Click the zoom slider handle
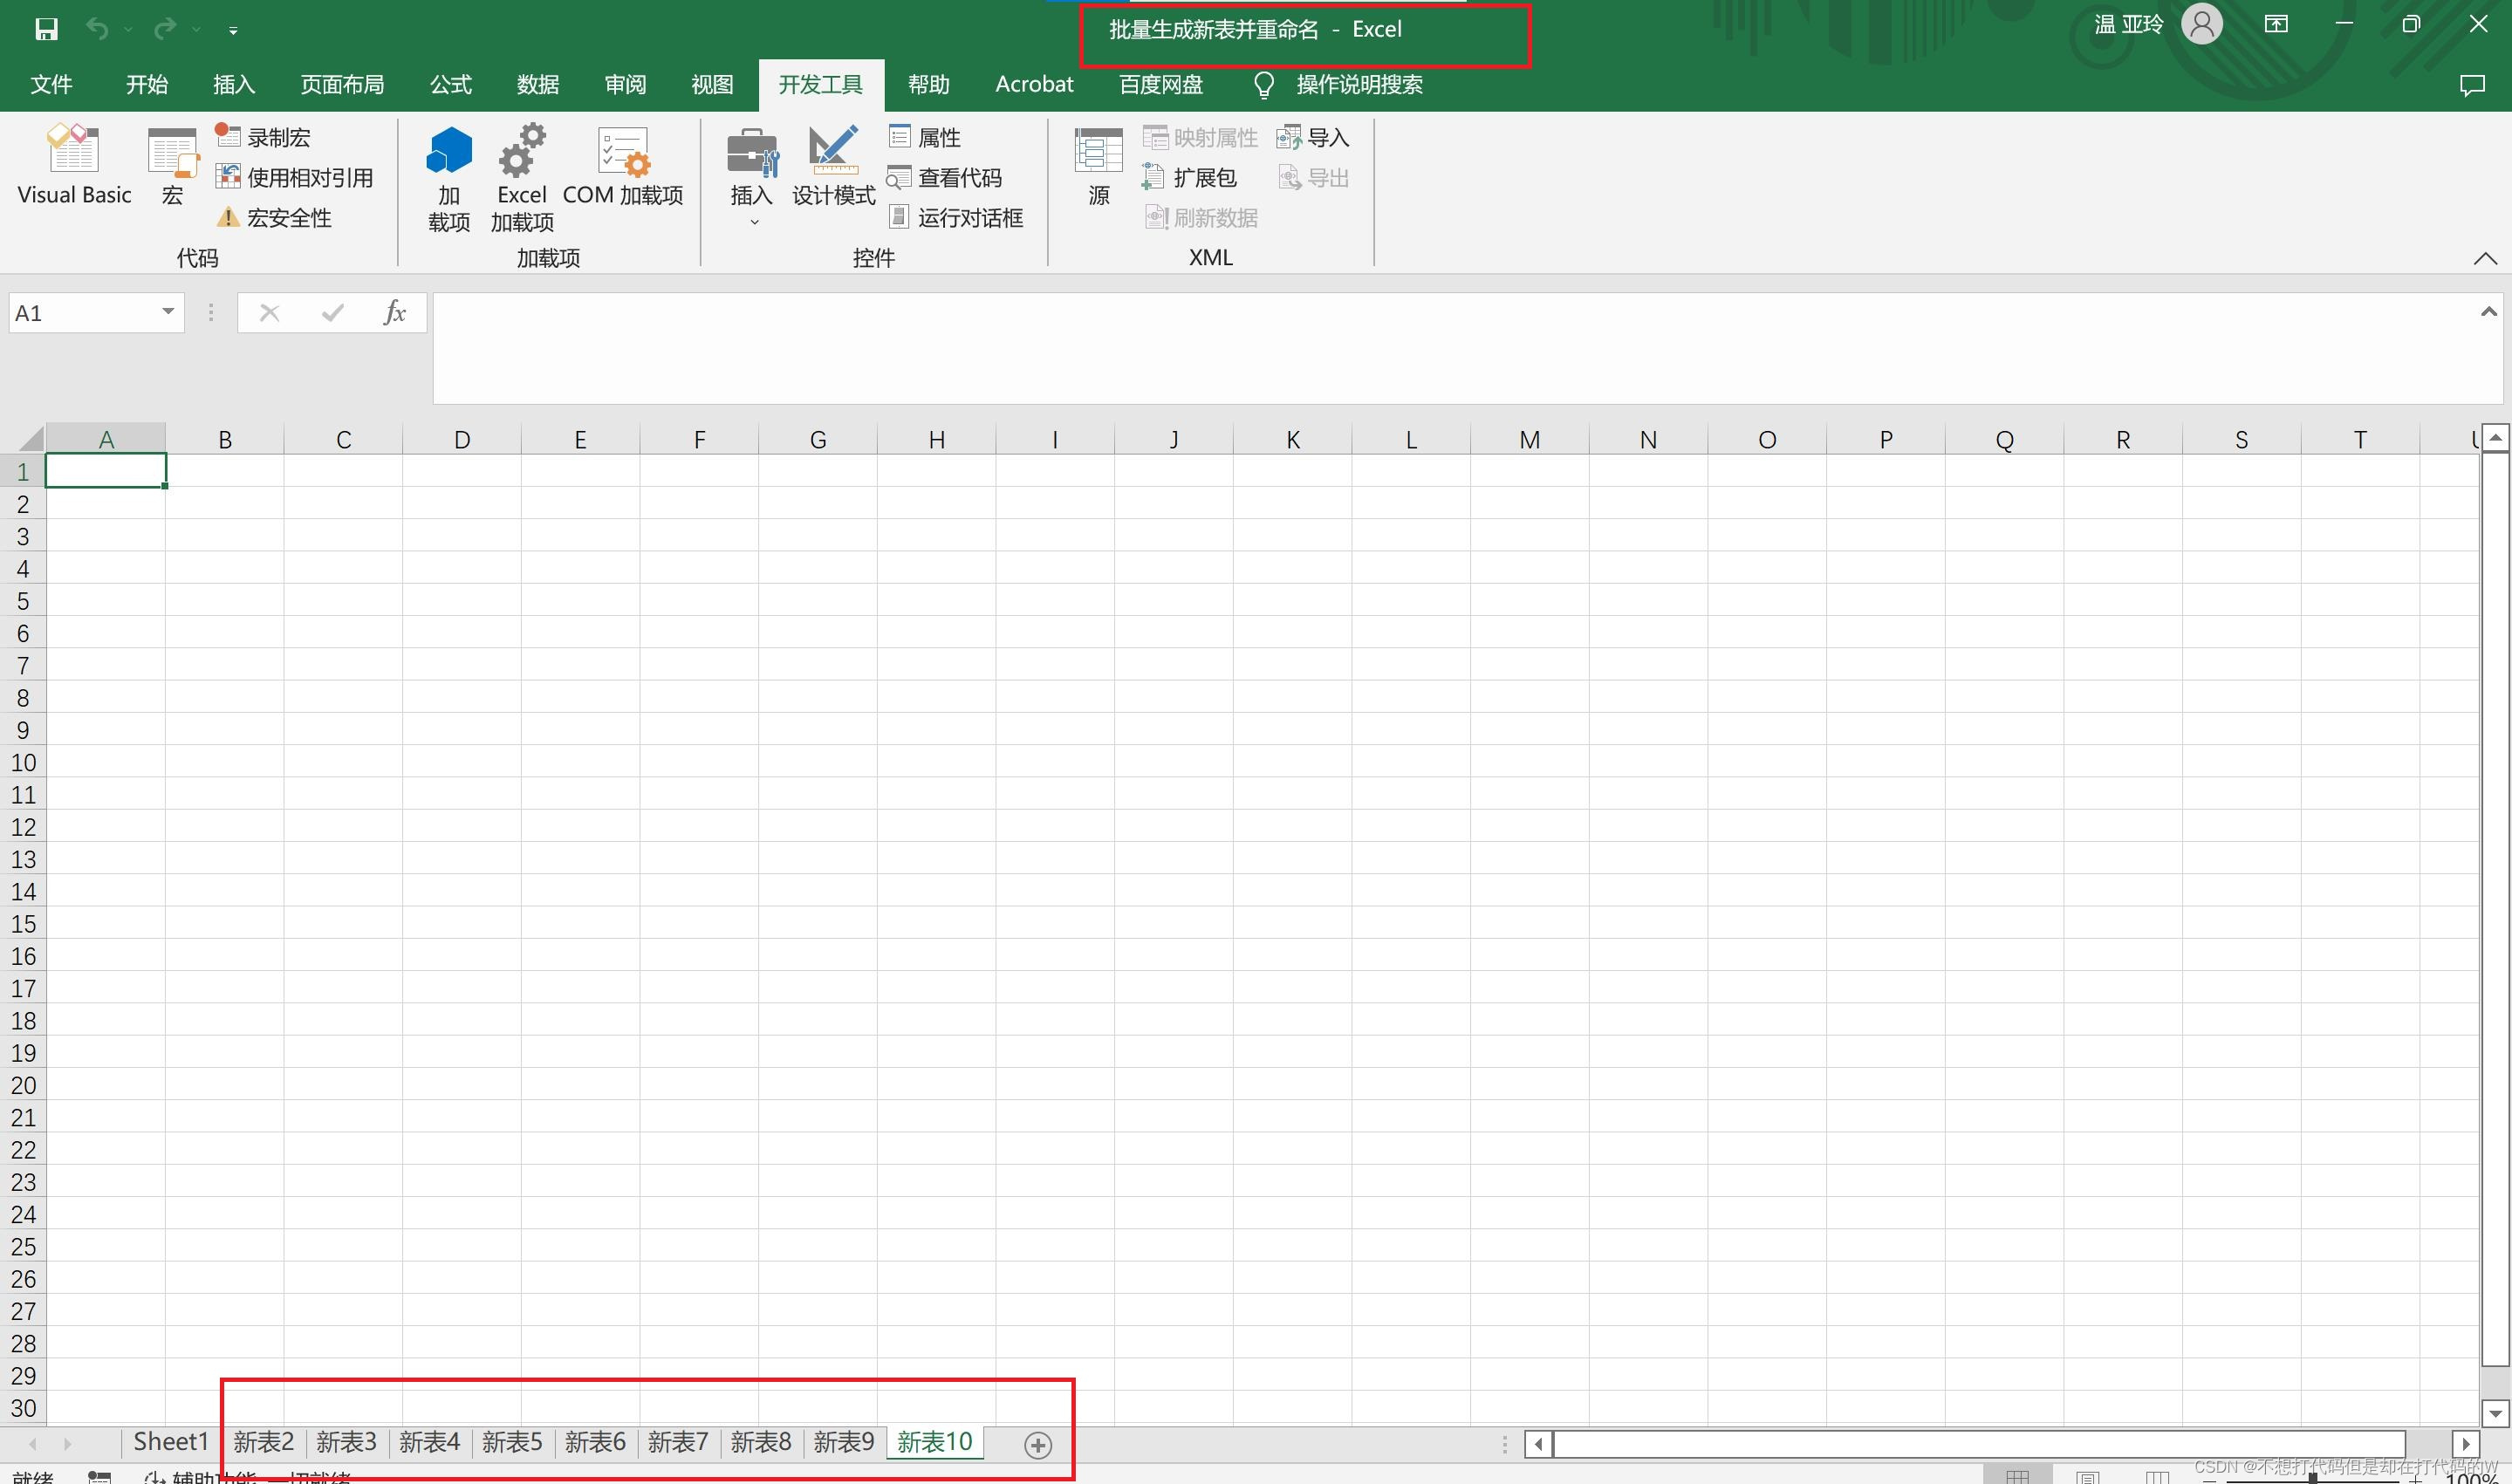 tap(2312, 1478)
